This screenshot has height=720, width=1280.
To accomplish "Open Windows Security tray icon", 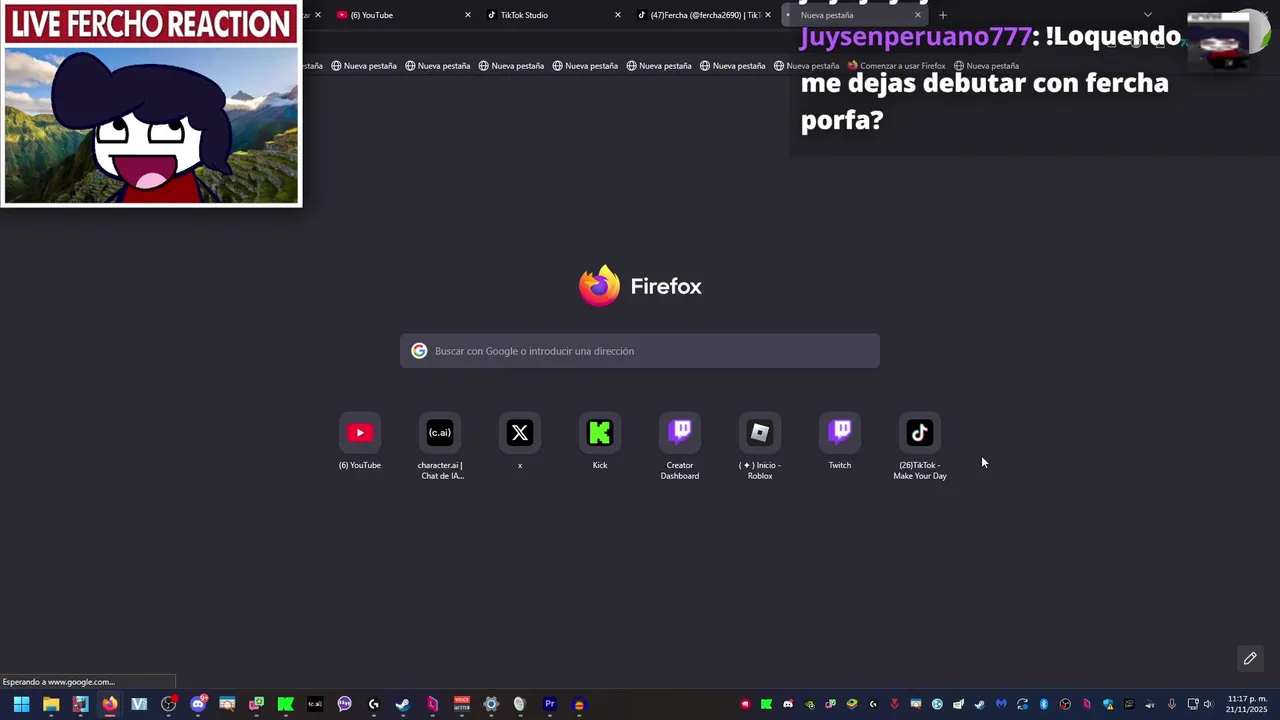I will point(1108,705).
